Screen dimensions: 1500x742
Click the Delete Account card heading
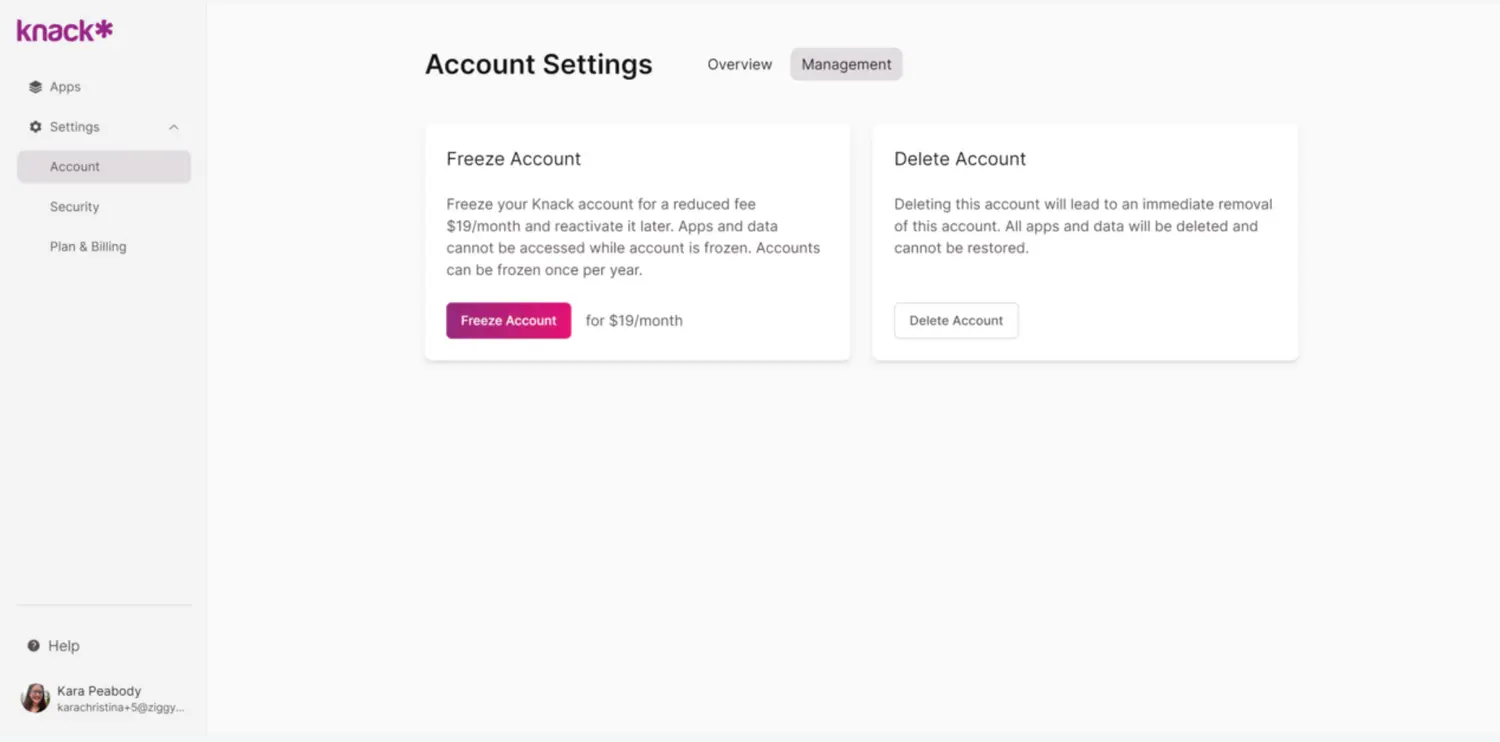point(959,158)
